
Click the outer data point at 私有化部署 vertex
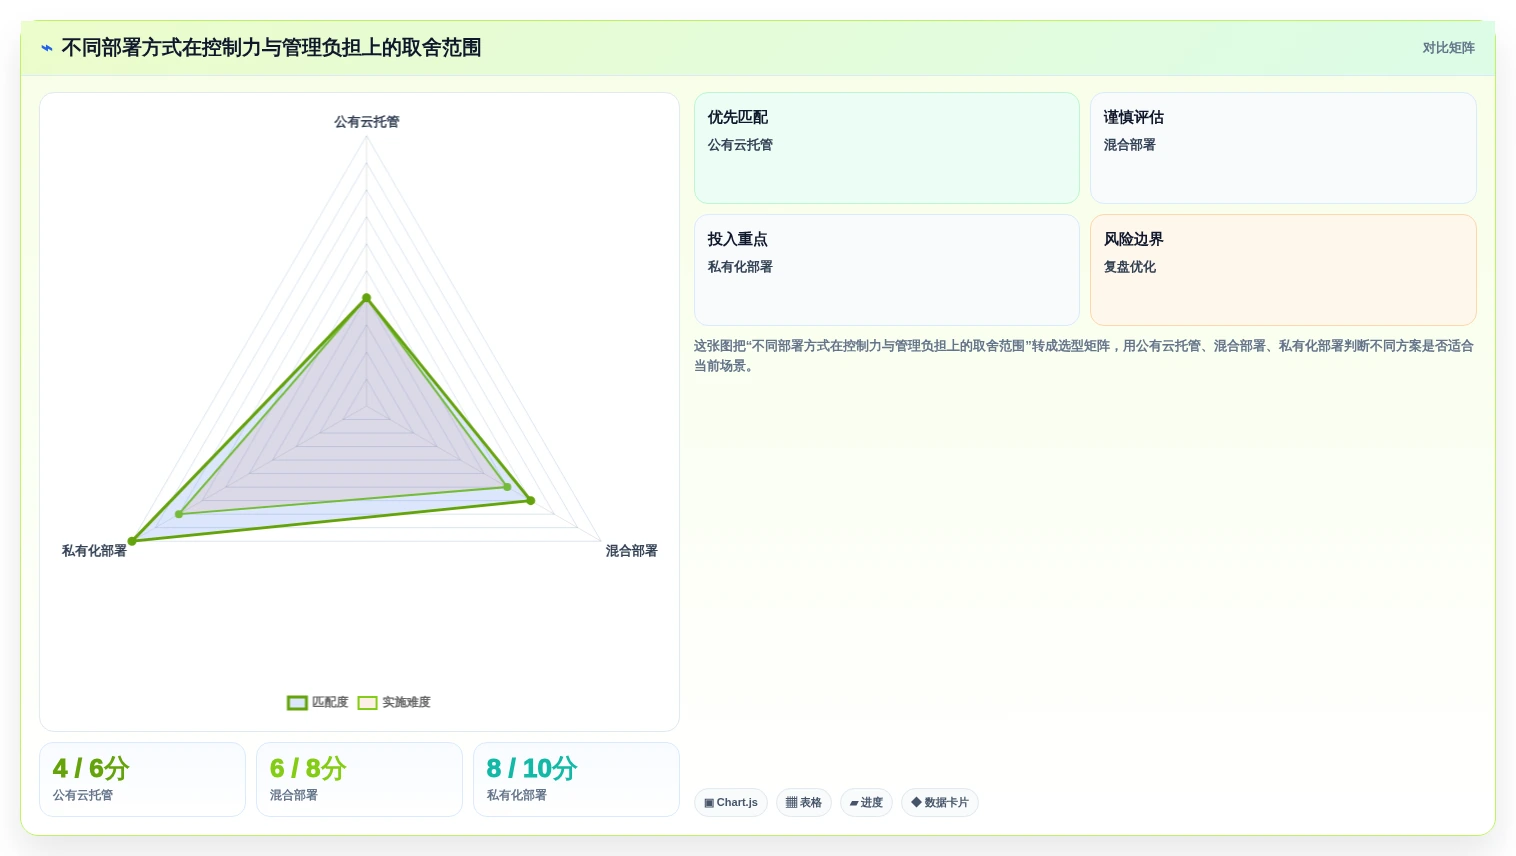[x=132, y=541]
